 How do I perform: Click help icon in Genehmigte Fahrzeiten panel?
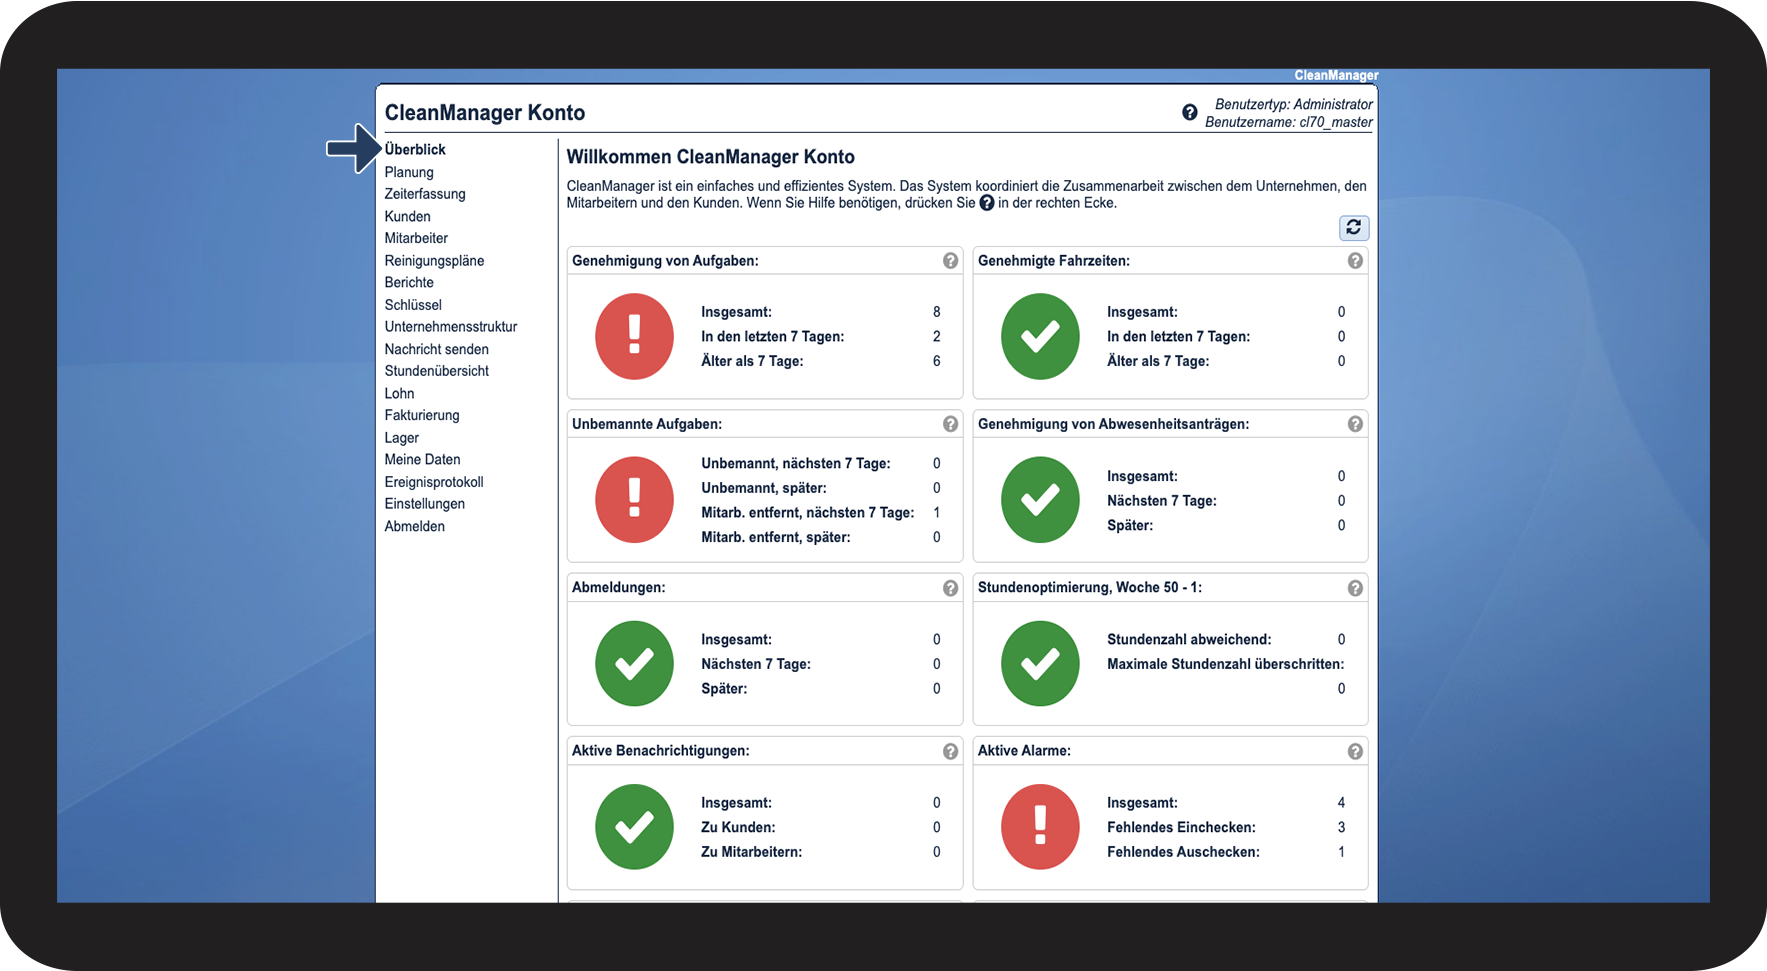(1355, 261)
